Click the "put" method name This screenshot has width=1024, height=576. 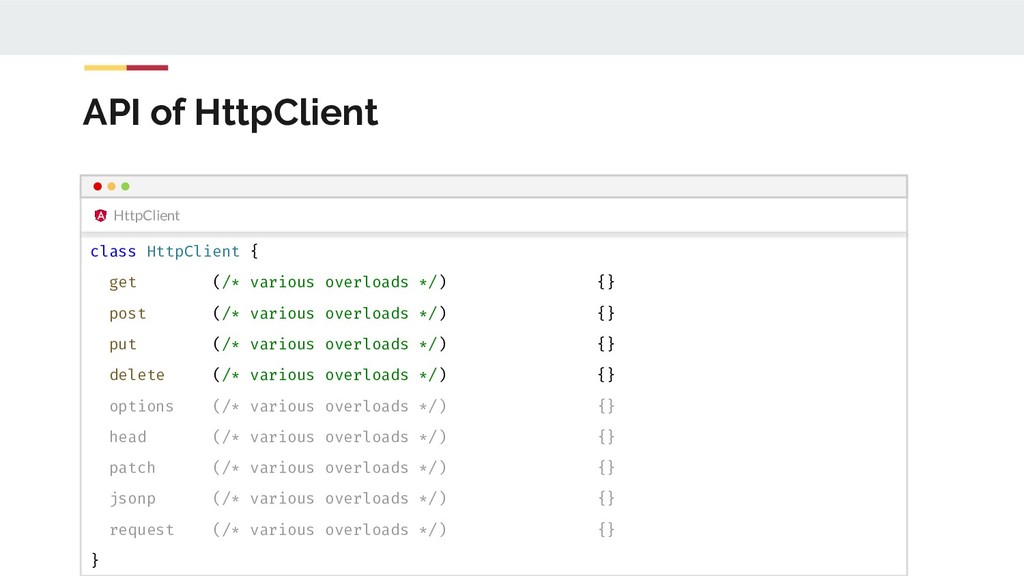pos(123,344)
